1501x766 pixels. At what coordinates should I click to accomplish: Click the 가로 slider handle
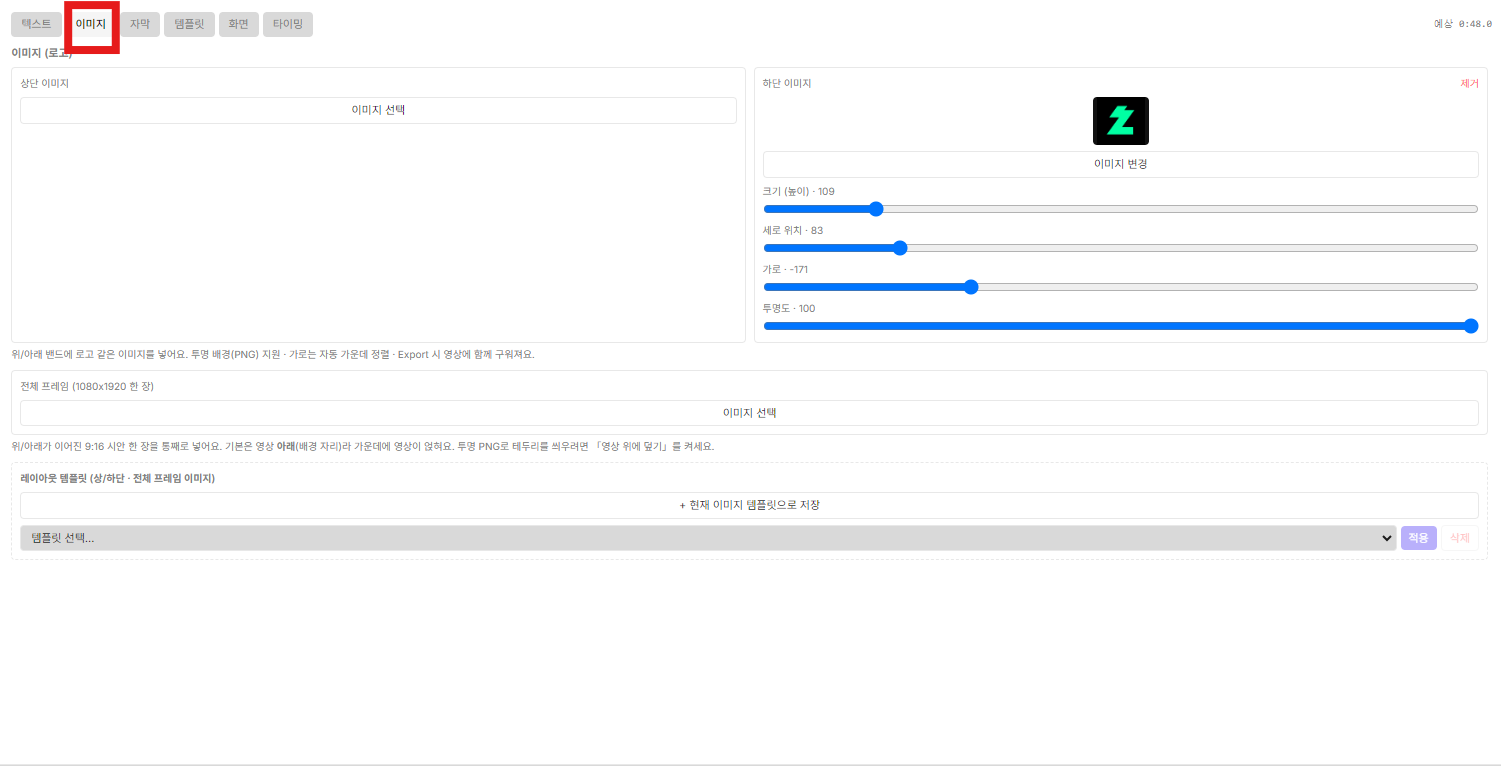[x=970, y=287]
